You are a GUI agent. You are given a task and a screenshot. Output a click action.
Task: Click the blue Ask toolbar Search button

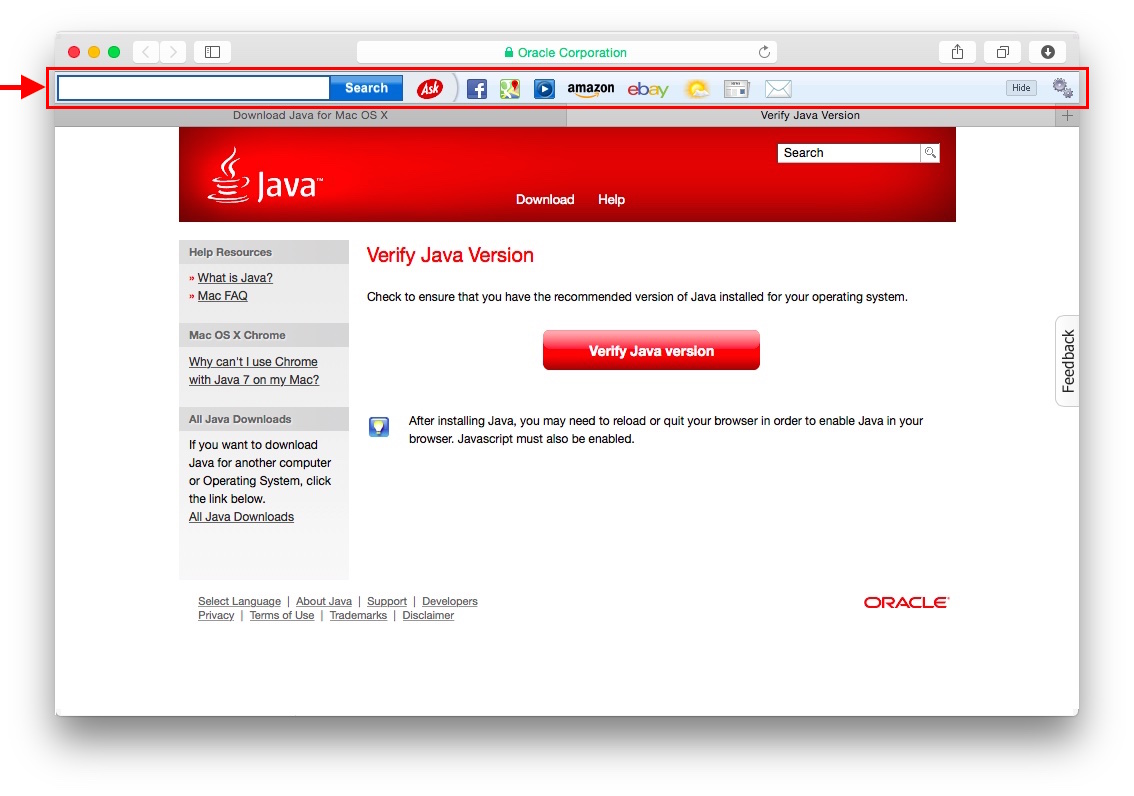click(366, 88)
